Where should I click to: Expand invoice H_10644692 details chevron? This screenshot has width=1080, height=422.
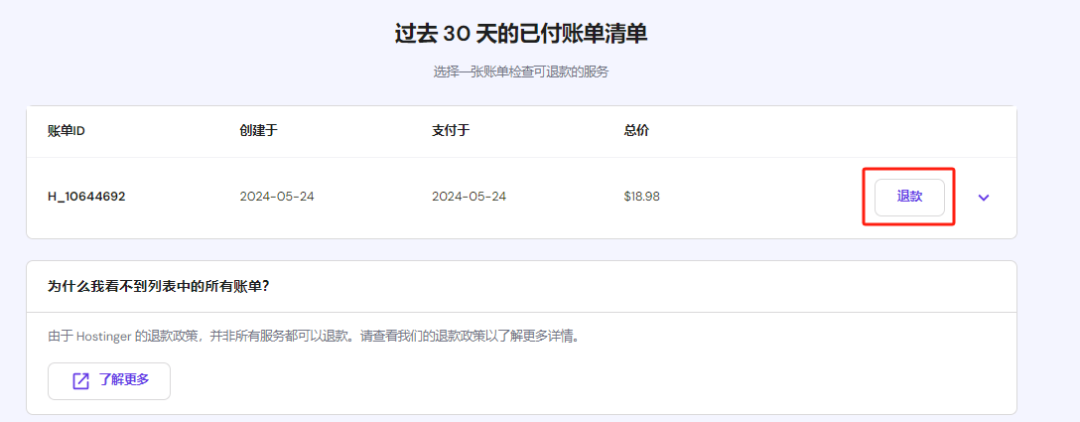tap(983, 197)
